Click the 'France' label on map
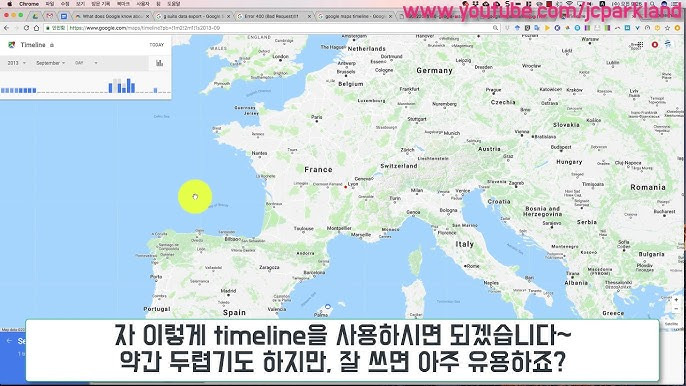This screenshot has height=386, width=686. point(318,170)
